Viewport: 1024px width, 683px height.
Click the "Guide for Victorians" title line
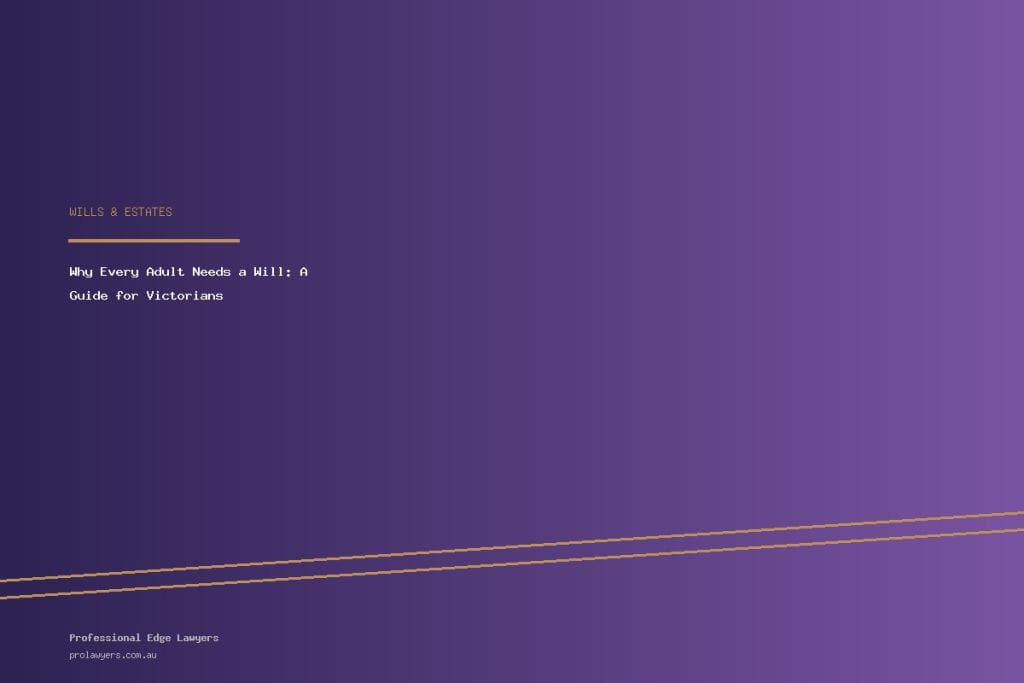coord(146,296)
